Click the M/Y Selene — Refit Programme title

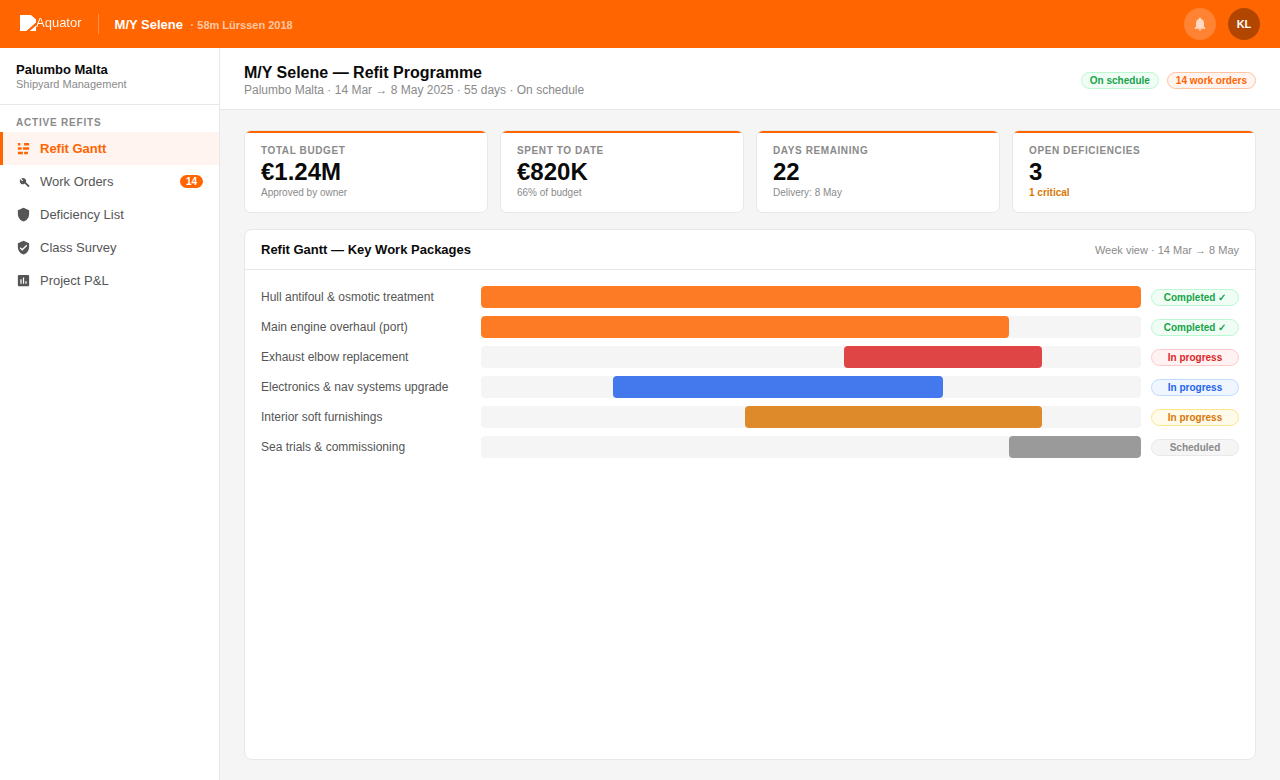coord(363,72)
